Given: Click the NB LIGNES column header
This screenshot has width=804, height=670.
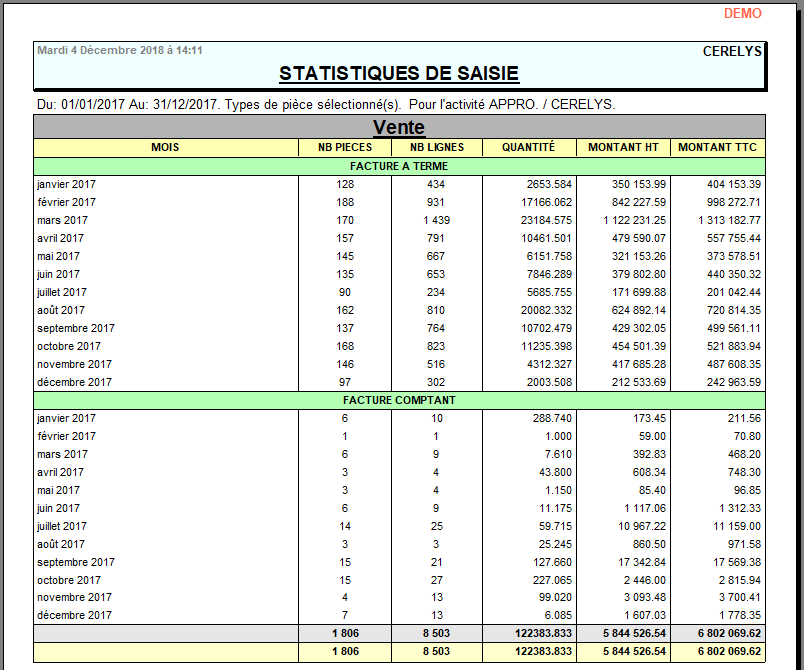Looking at the screenshot, I should pyautogui.click(x=435, y=147).
